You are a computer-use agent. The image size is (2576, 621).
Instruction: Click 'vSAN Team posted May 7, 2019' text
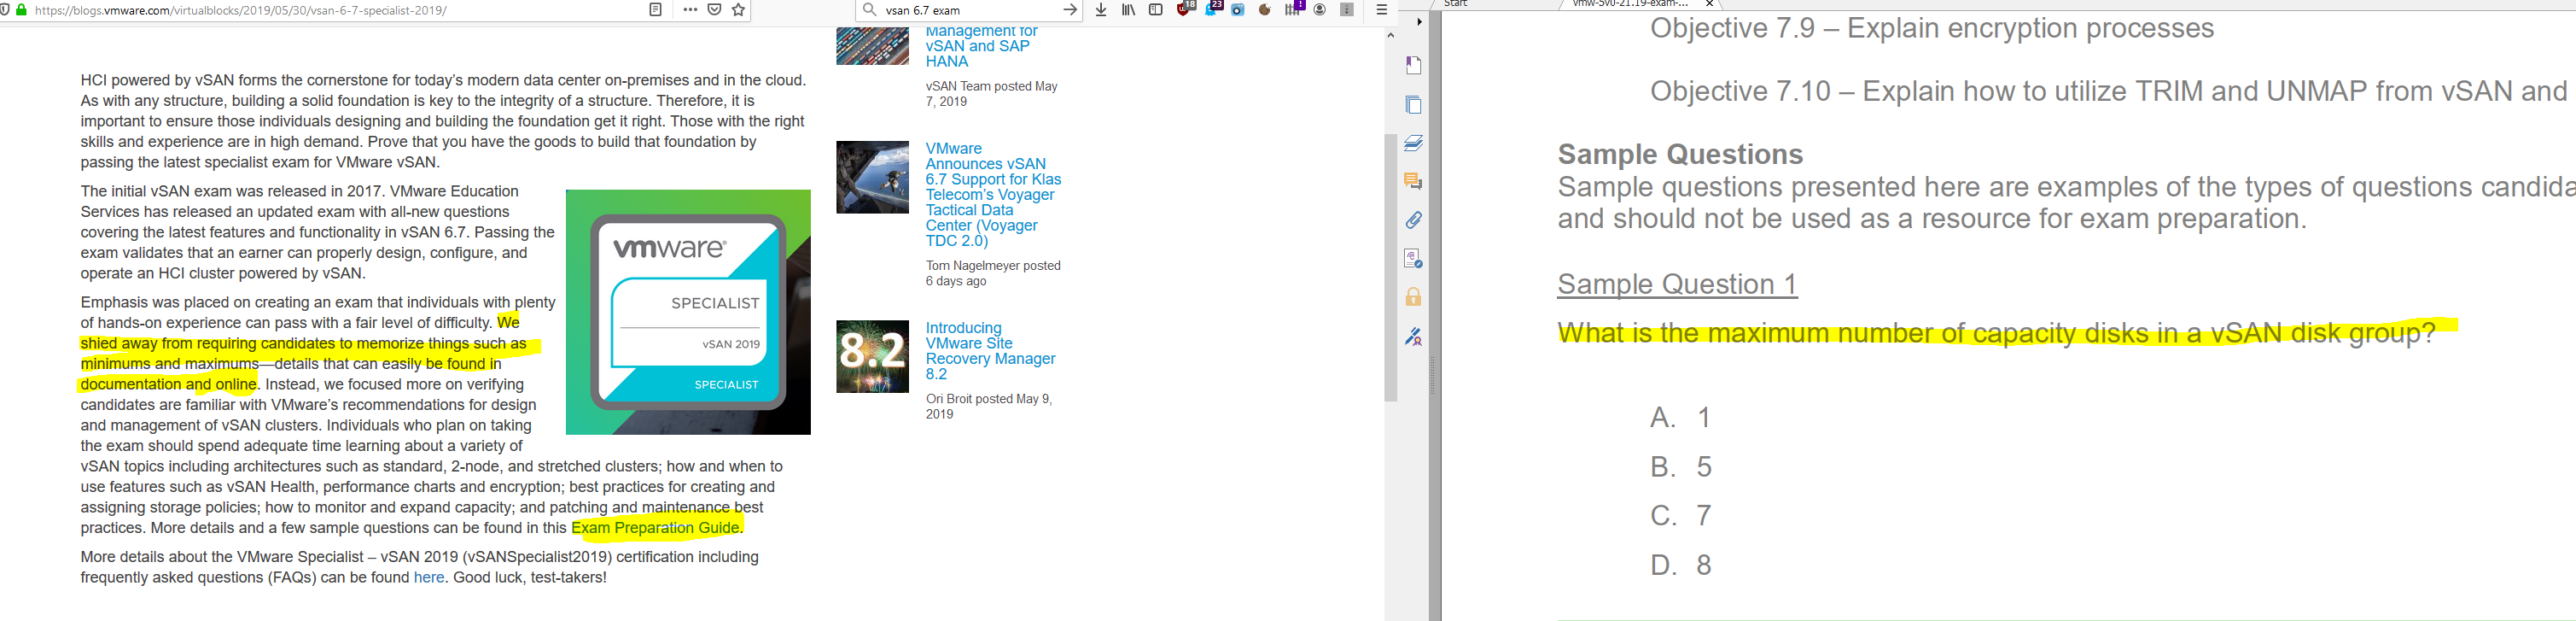991,94
